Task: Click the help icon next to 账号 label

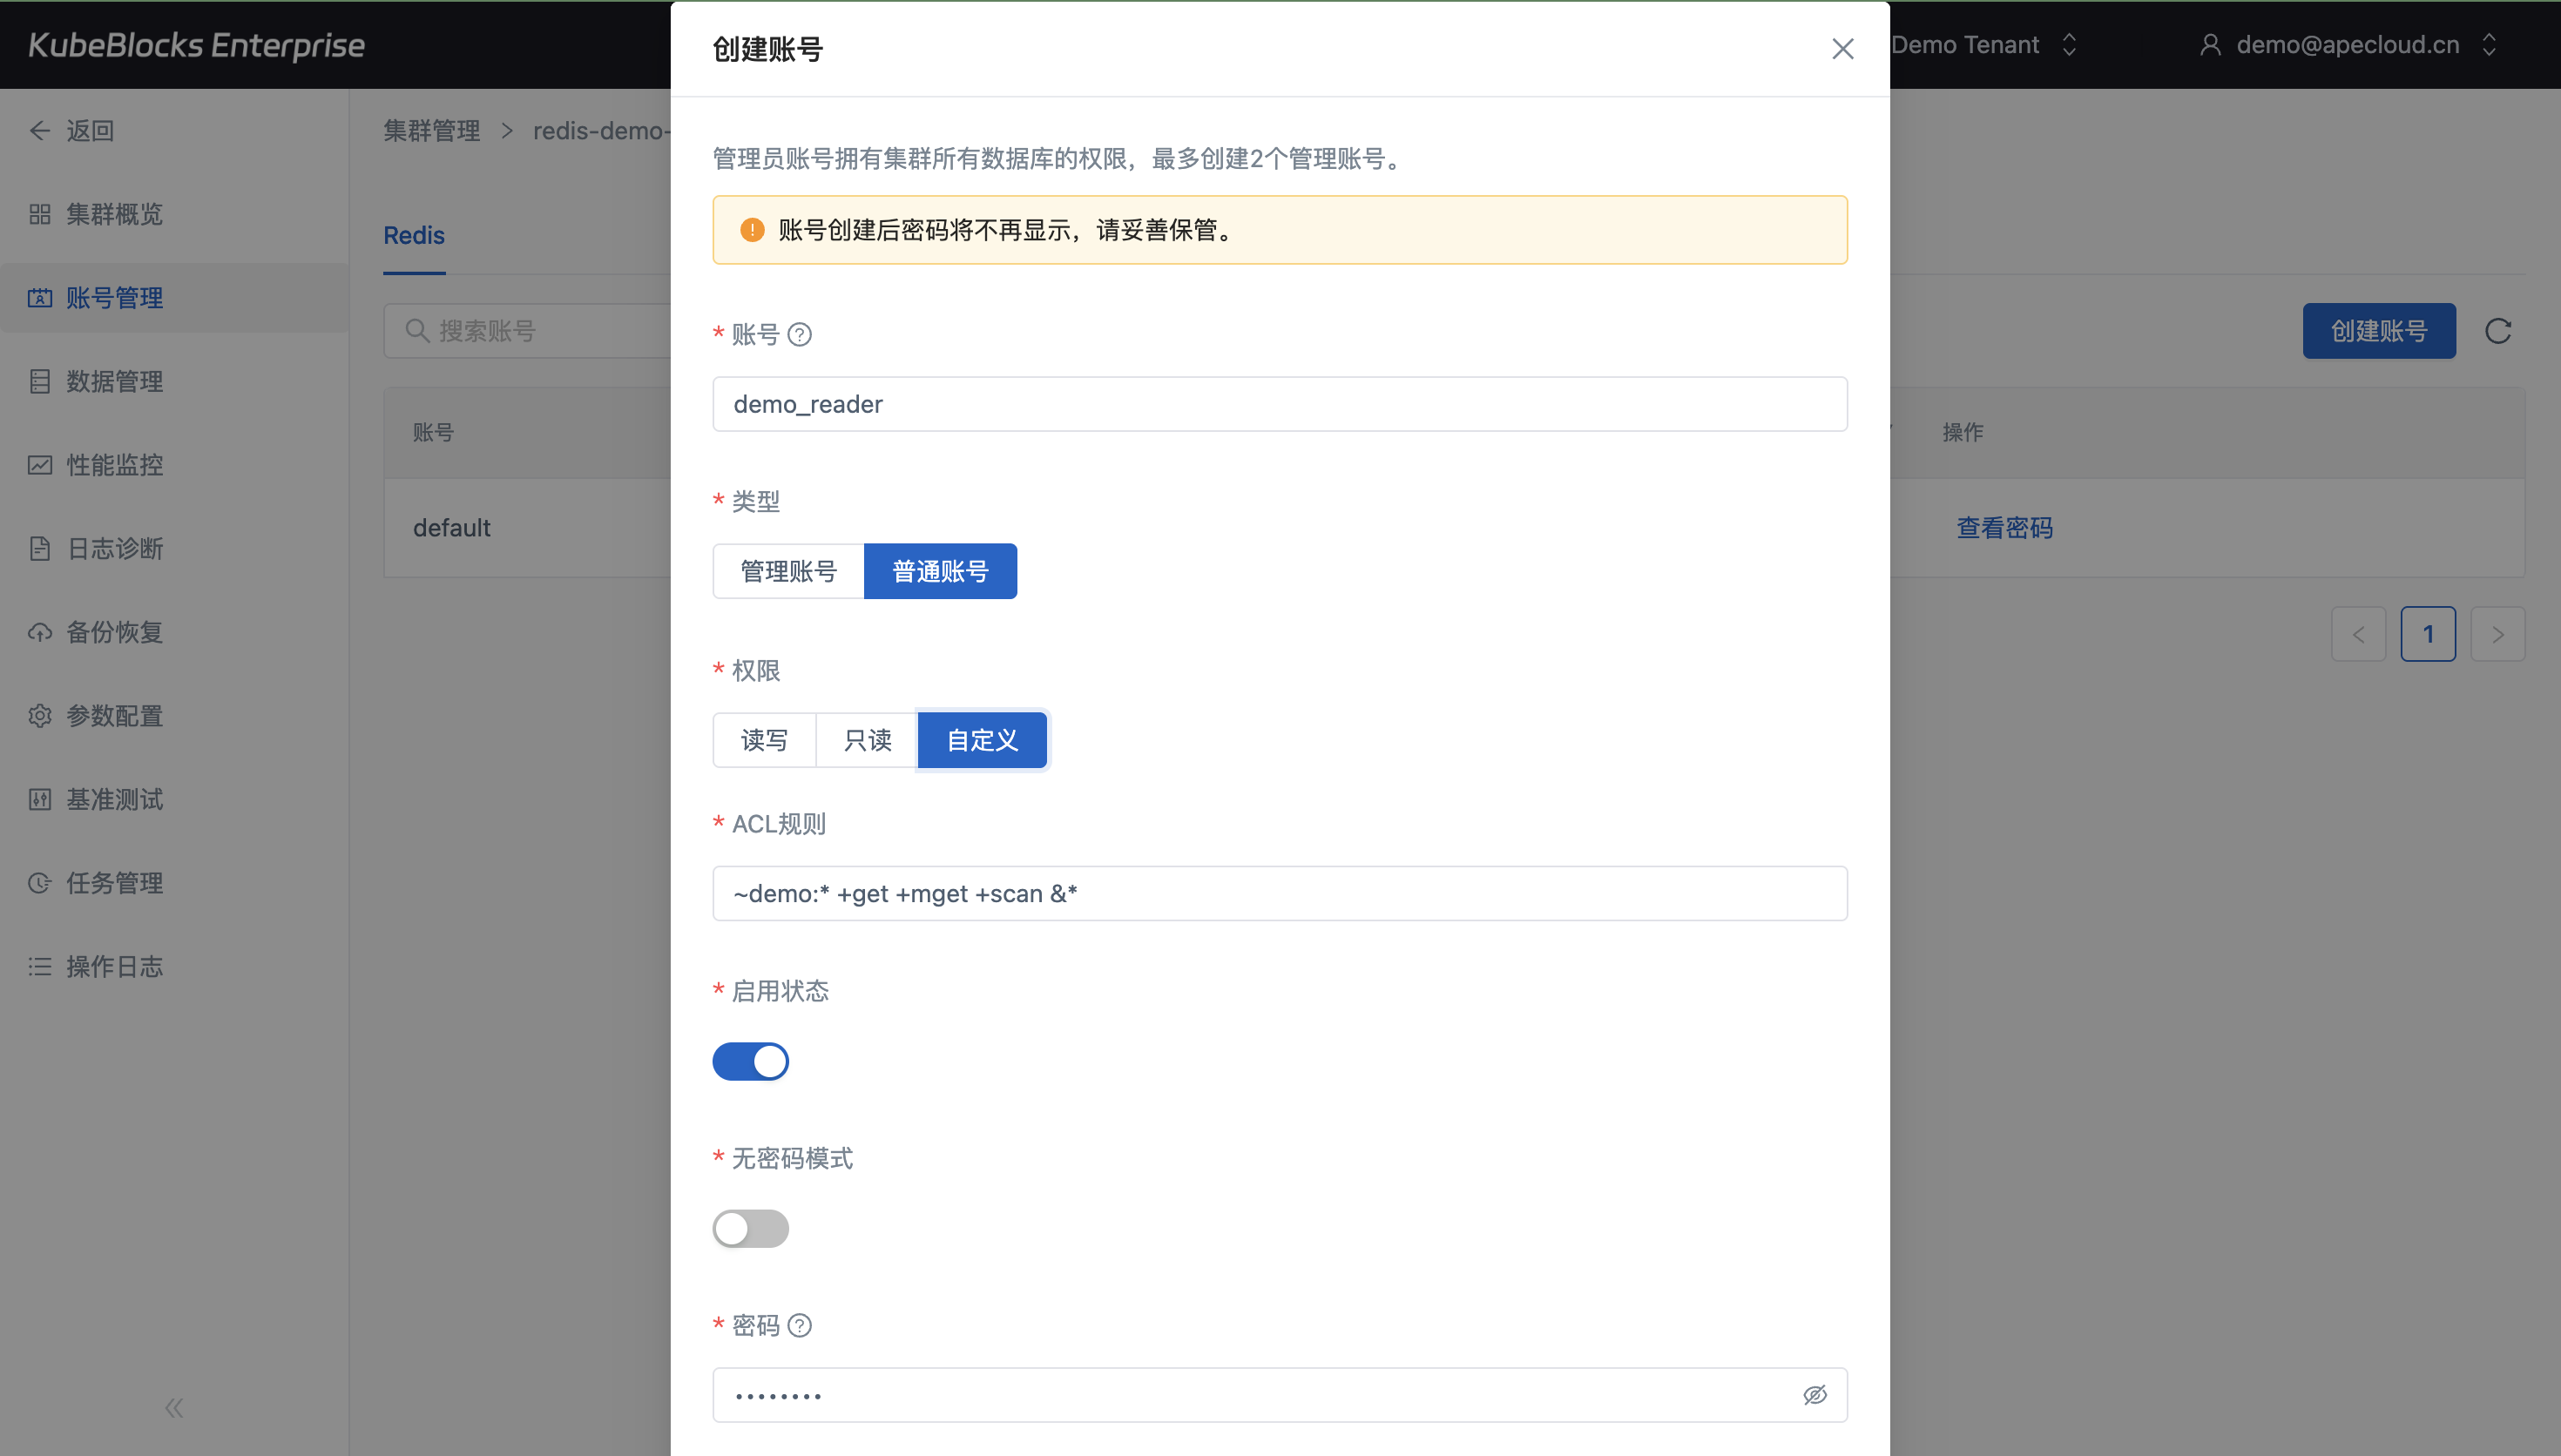Action: pos(799,334)
